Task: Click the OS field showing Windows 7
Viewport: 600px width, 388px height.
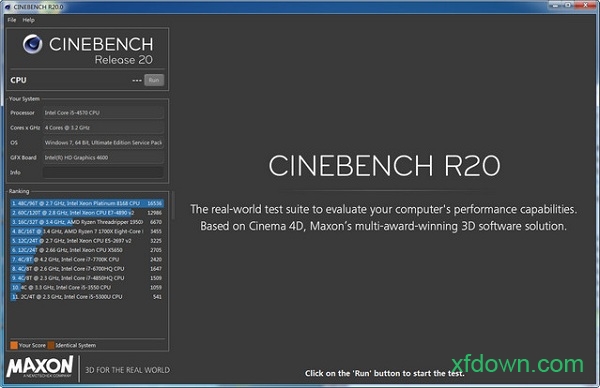Action: 103,143
